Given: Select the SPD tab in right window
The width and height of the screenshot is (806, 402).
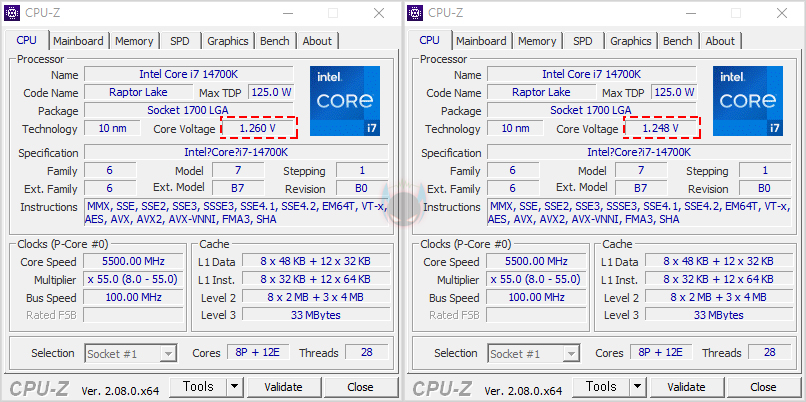Looking at the screenshot, I should [583, 41].
